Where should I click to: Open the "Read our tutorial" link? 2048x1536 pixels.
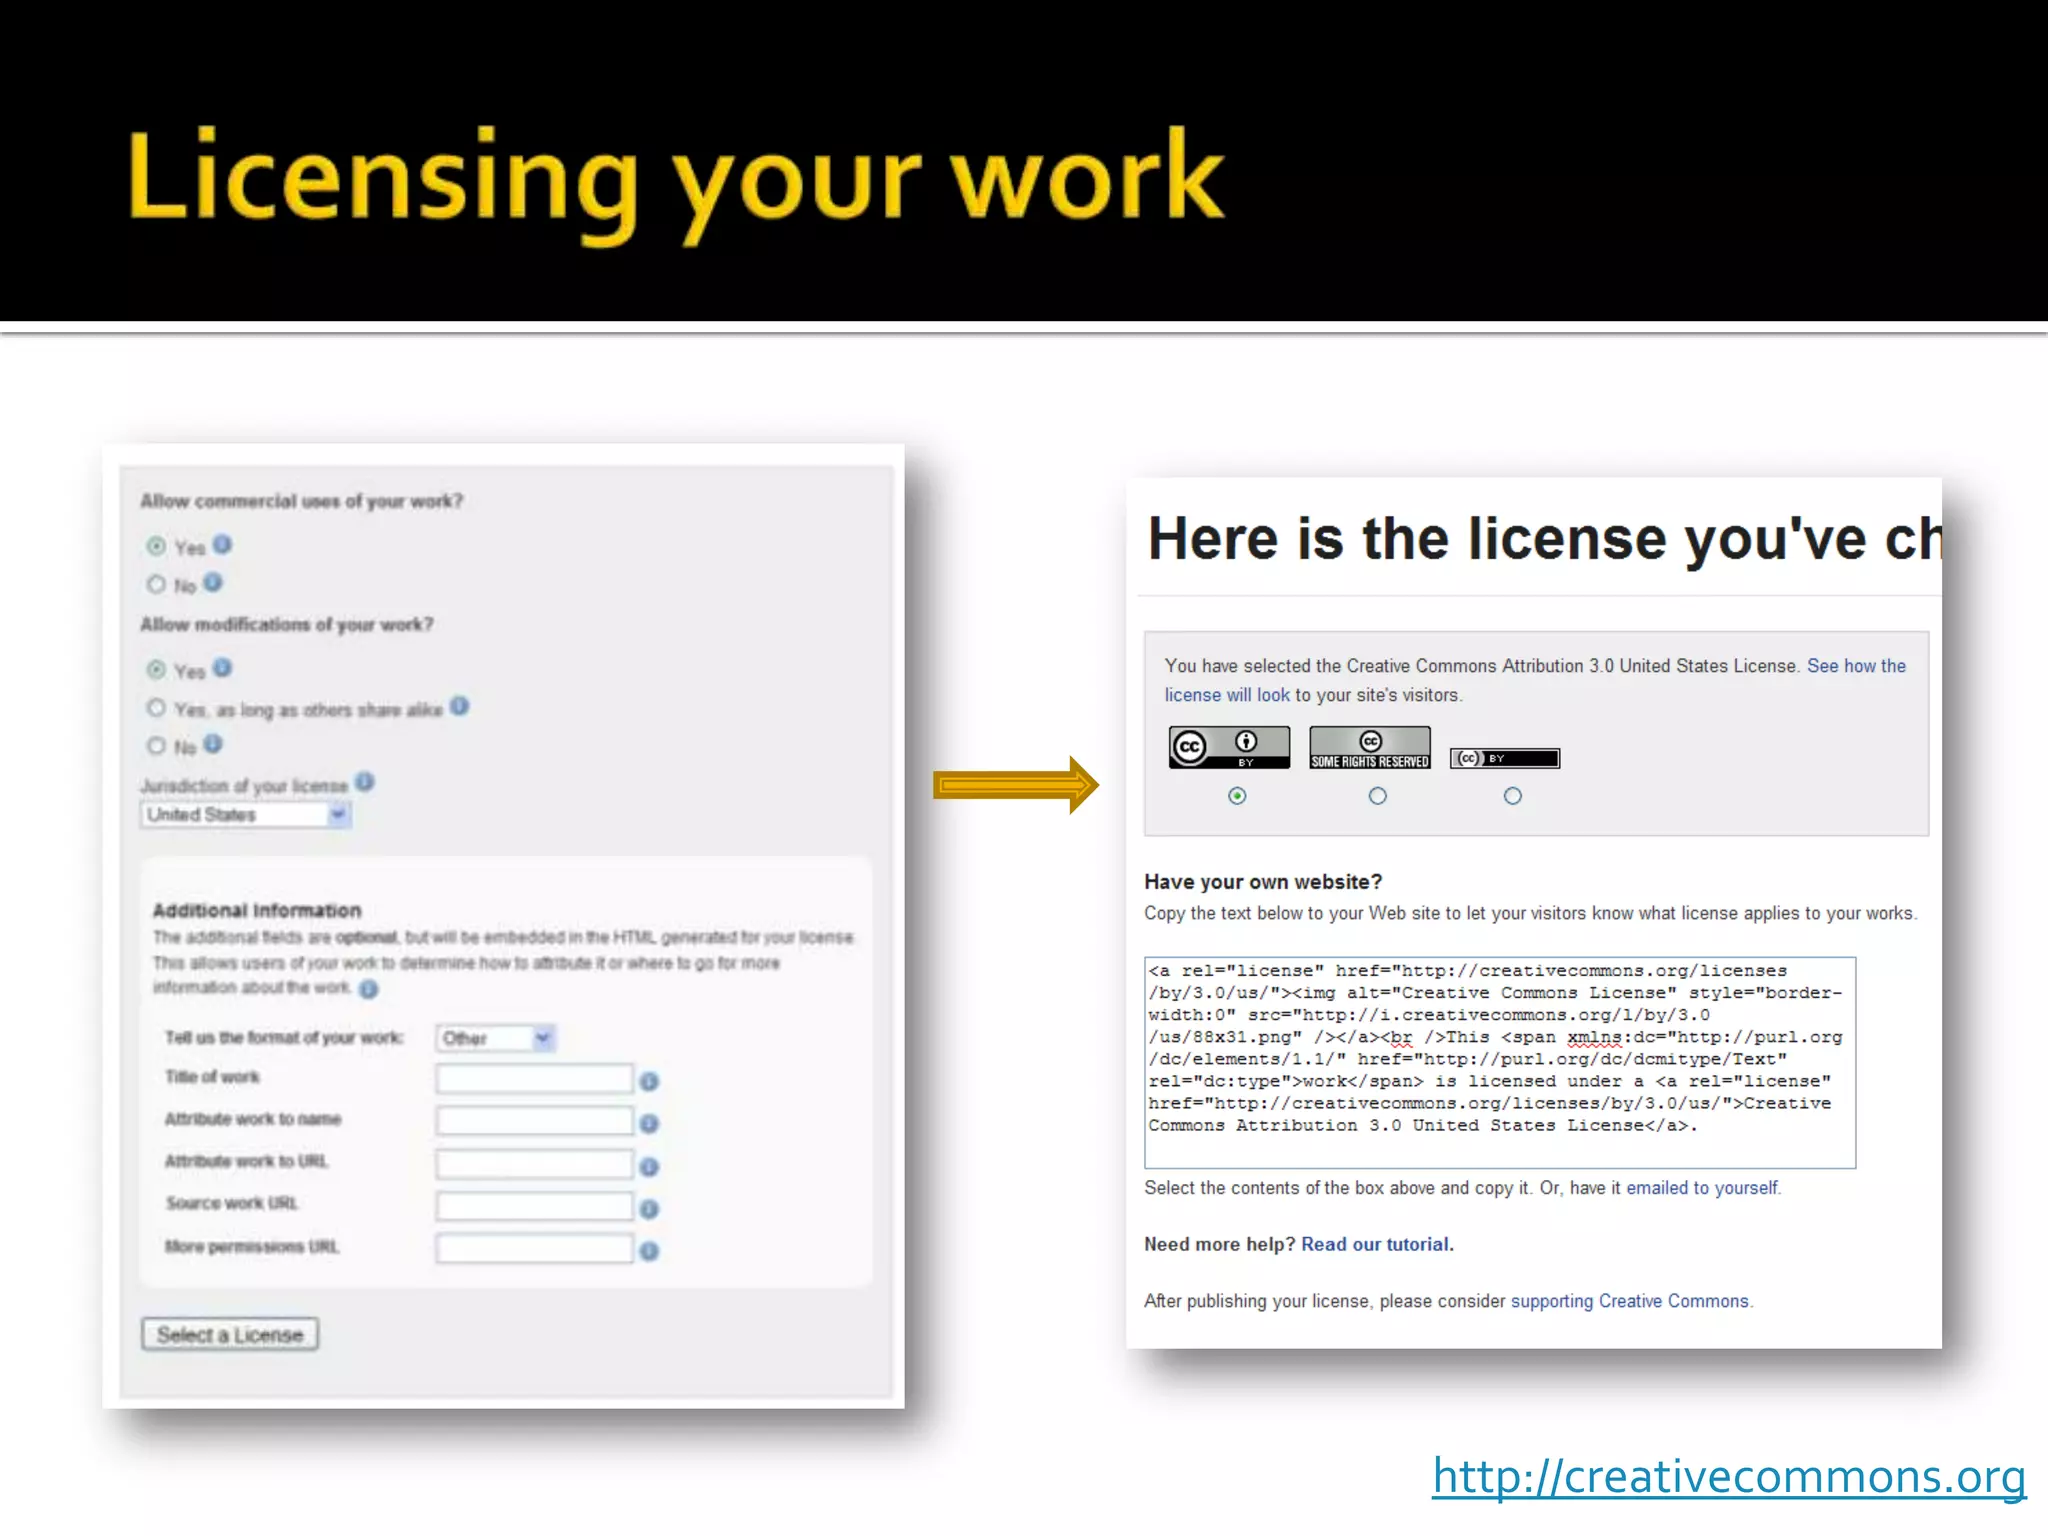point(1376,1243)
